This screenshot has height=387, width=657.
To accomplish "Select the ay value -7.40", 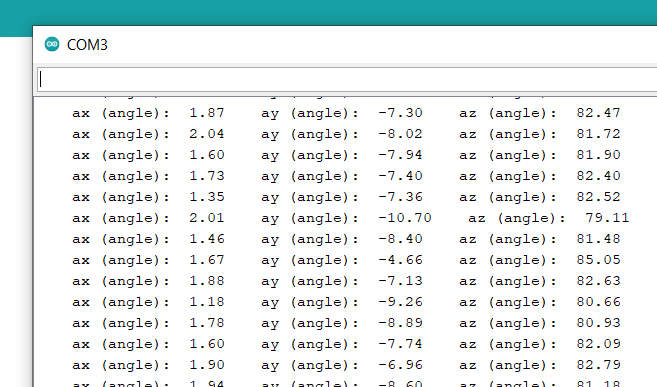I will tap(400, 176).
